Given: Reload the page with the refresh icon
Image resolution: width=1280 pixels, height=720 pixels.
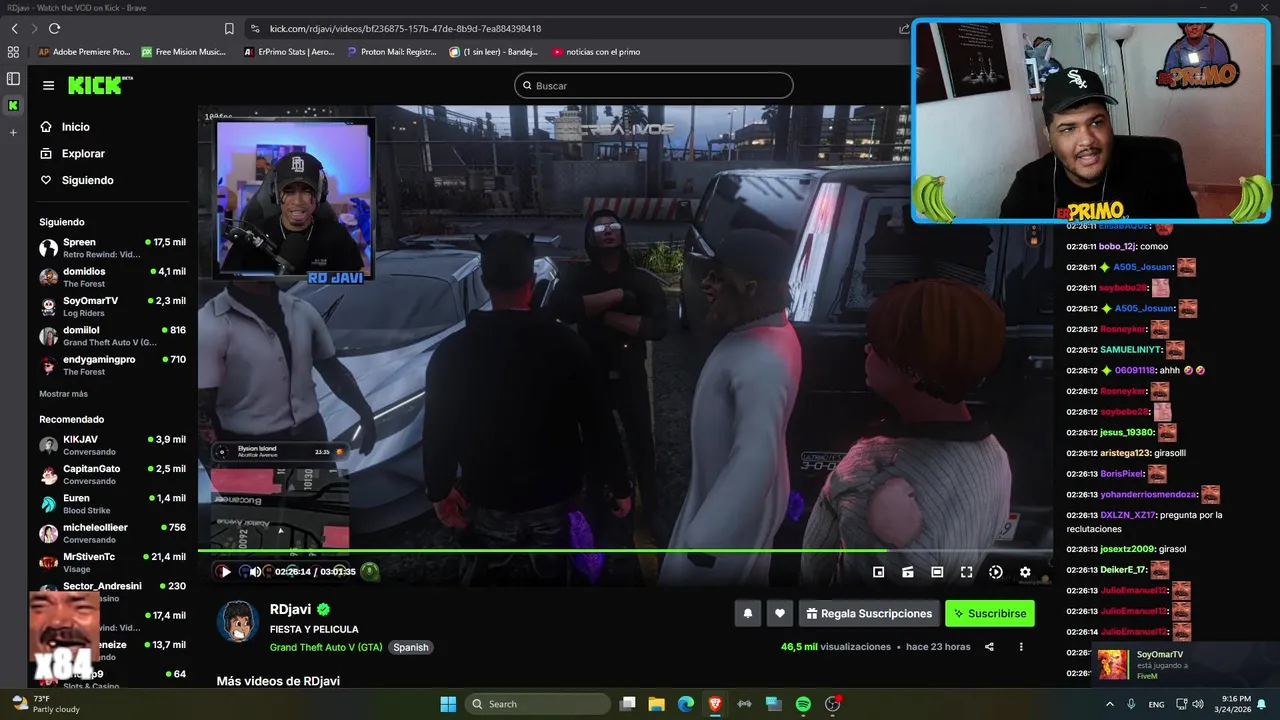Looking at the screenshot, I should [54, 29].
